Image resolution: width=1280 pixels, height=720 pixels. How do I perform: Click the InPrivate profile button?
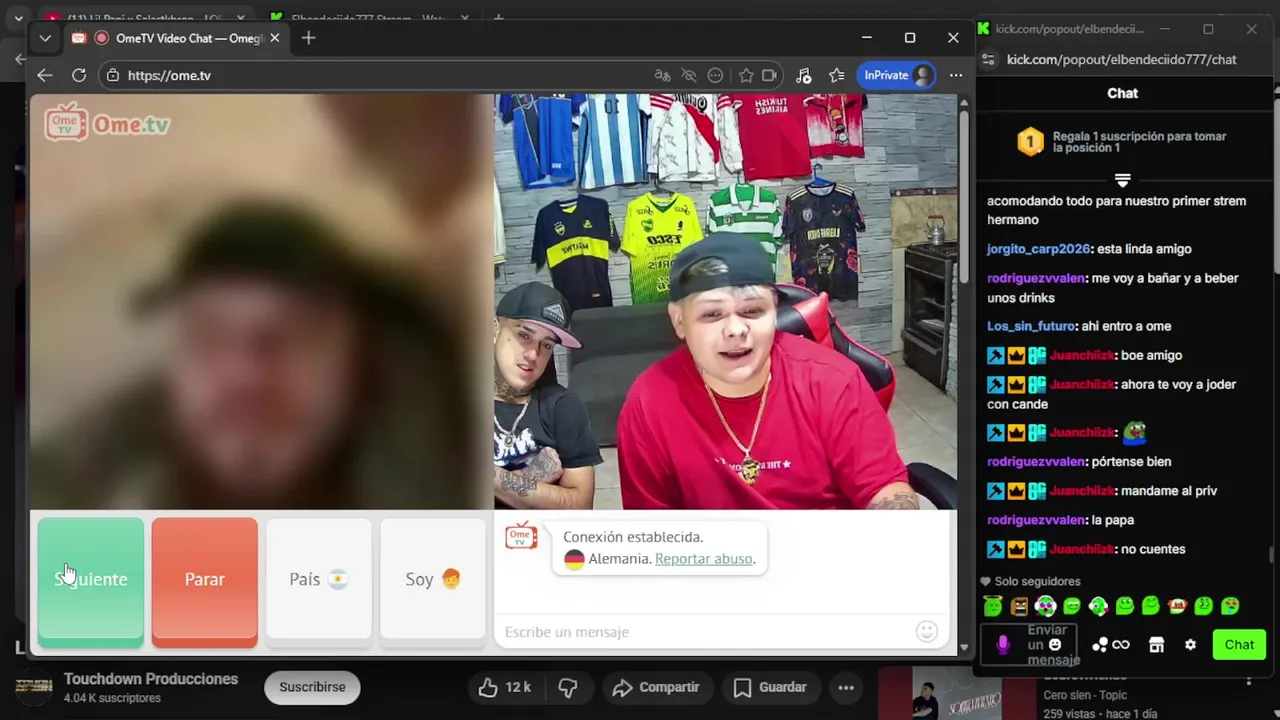(x=897, y=75)
